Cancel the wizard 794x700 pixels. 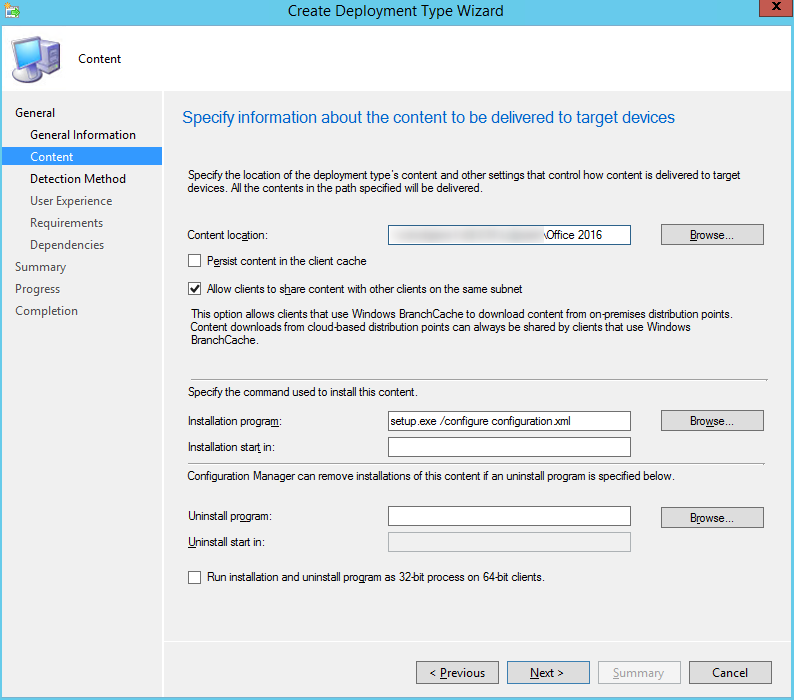[730, 673]
